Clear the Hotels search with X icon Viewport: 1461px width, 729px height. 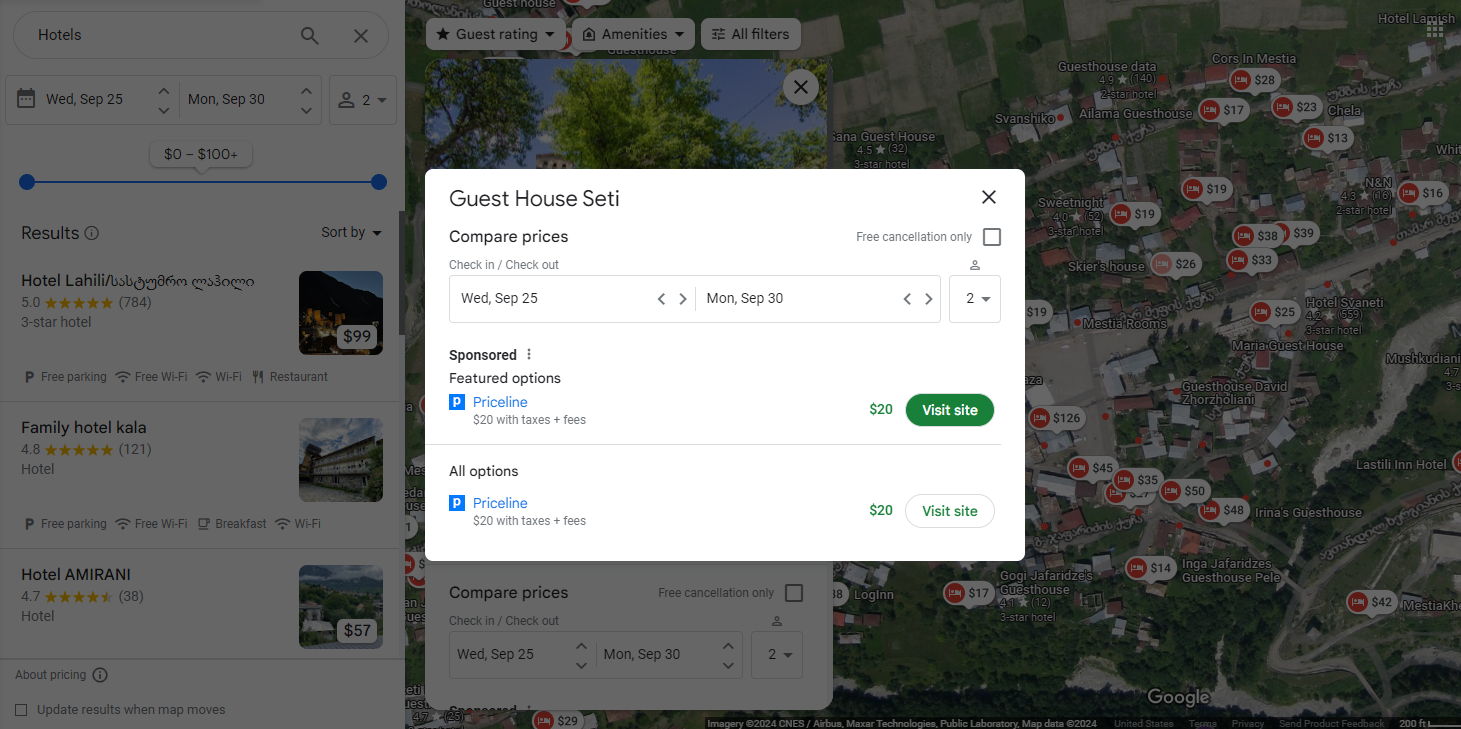(361, 36)
